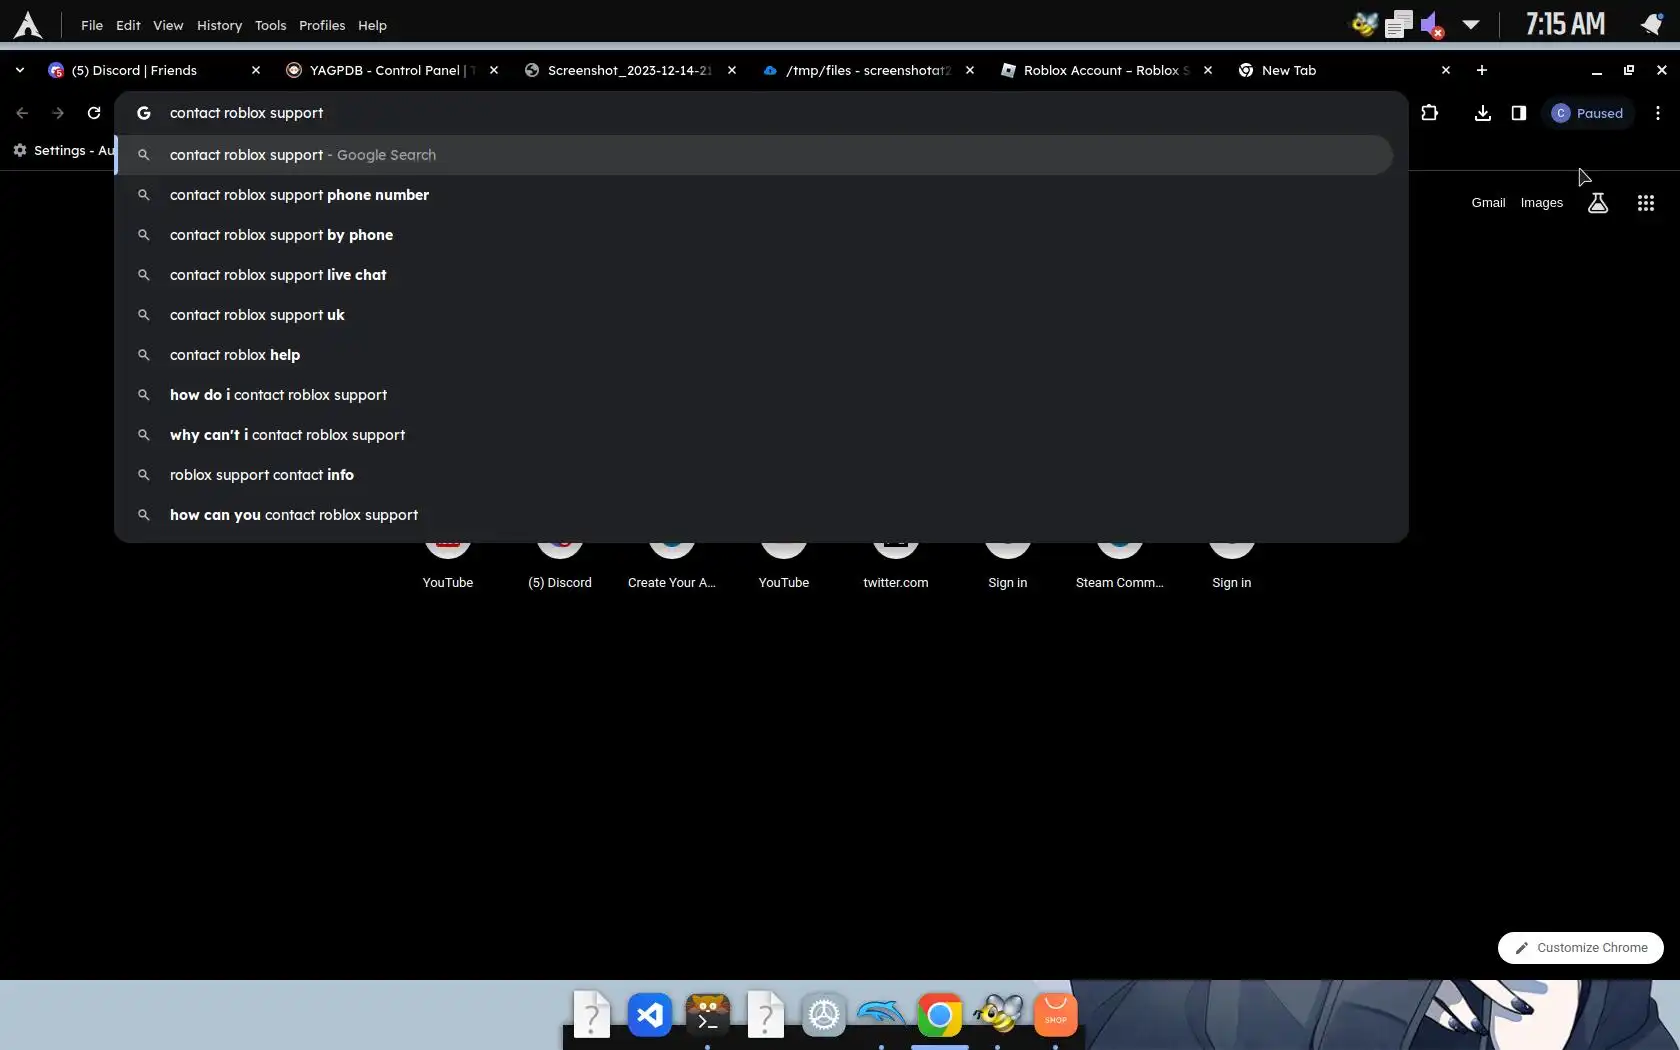Open Chrome Downloads tray icon

point(1483,113)
